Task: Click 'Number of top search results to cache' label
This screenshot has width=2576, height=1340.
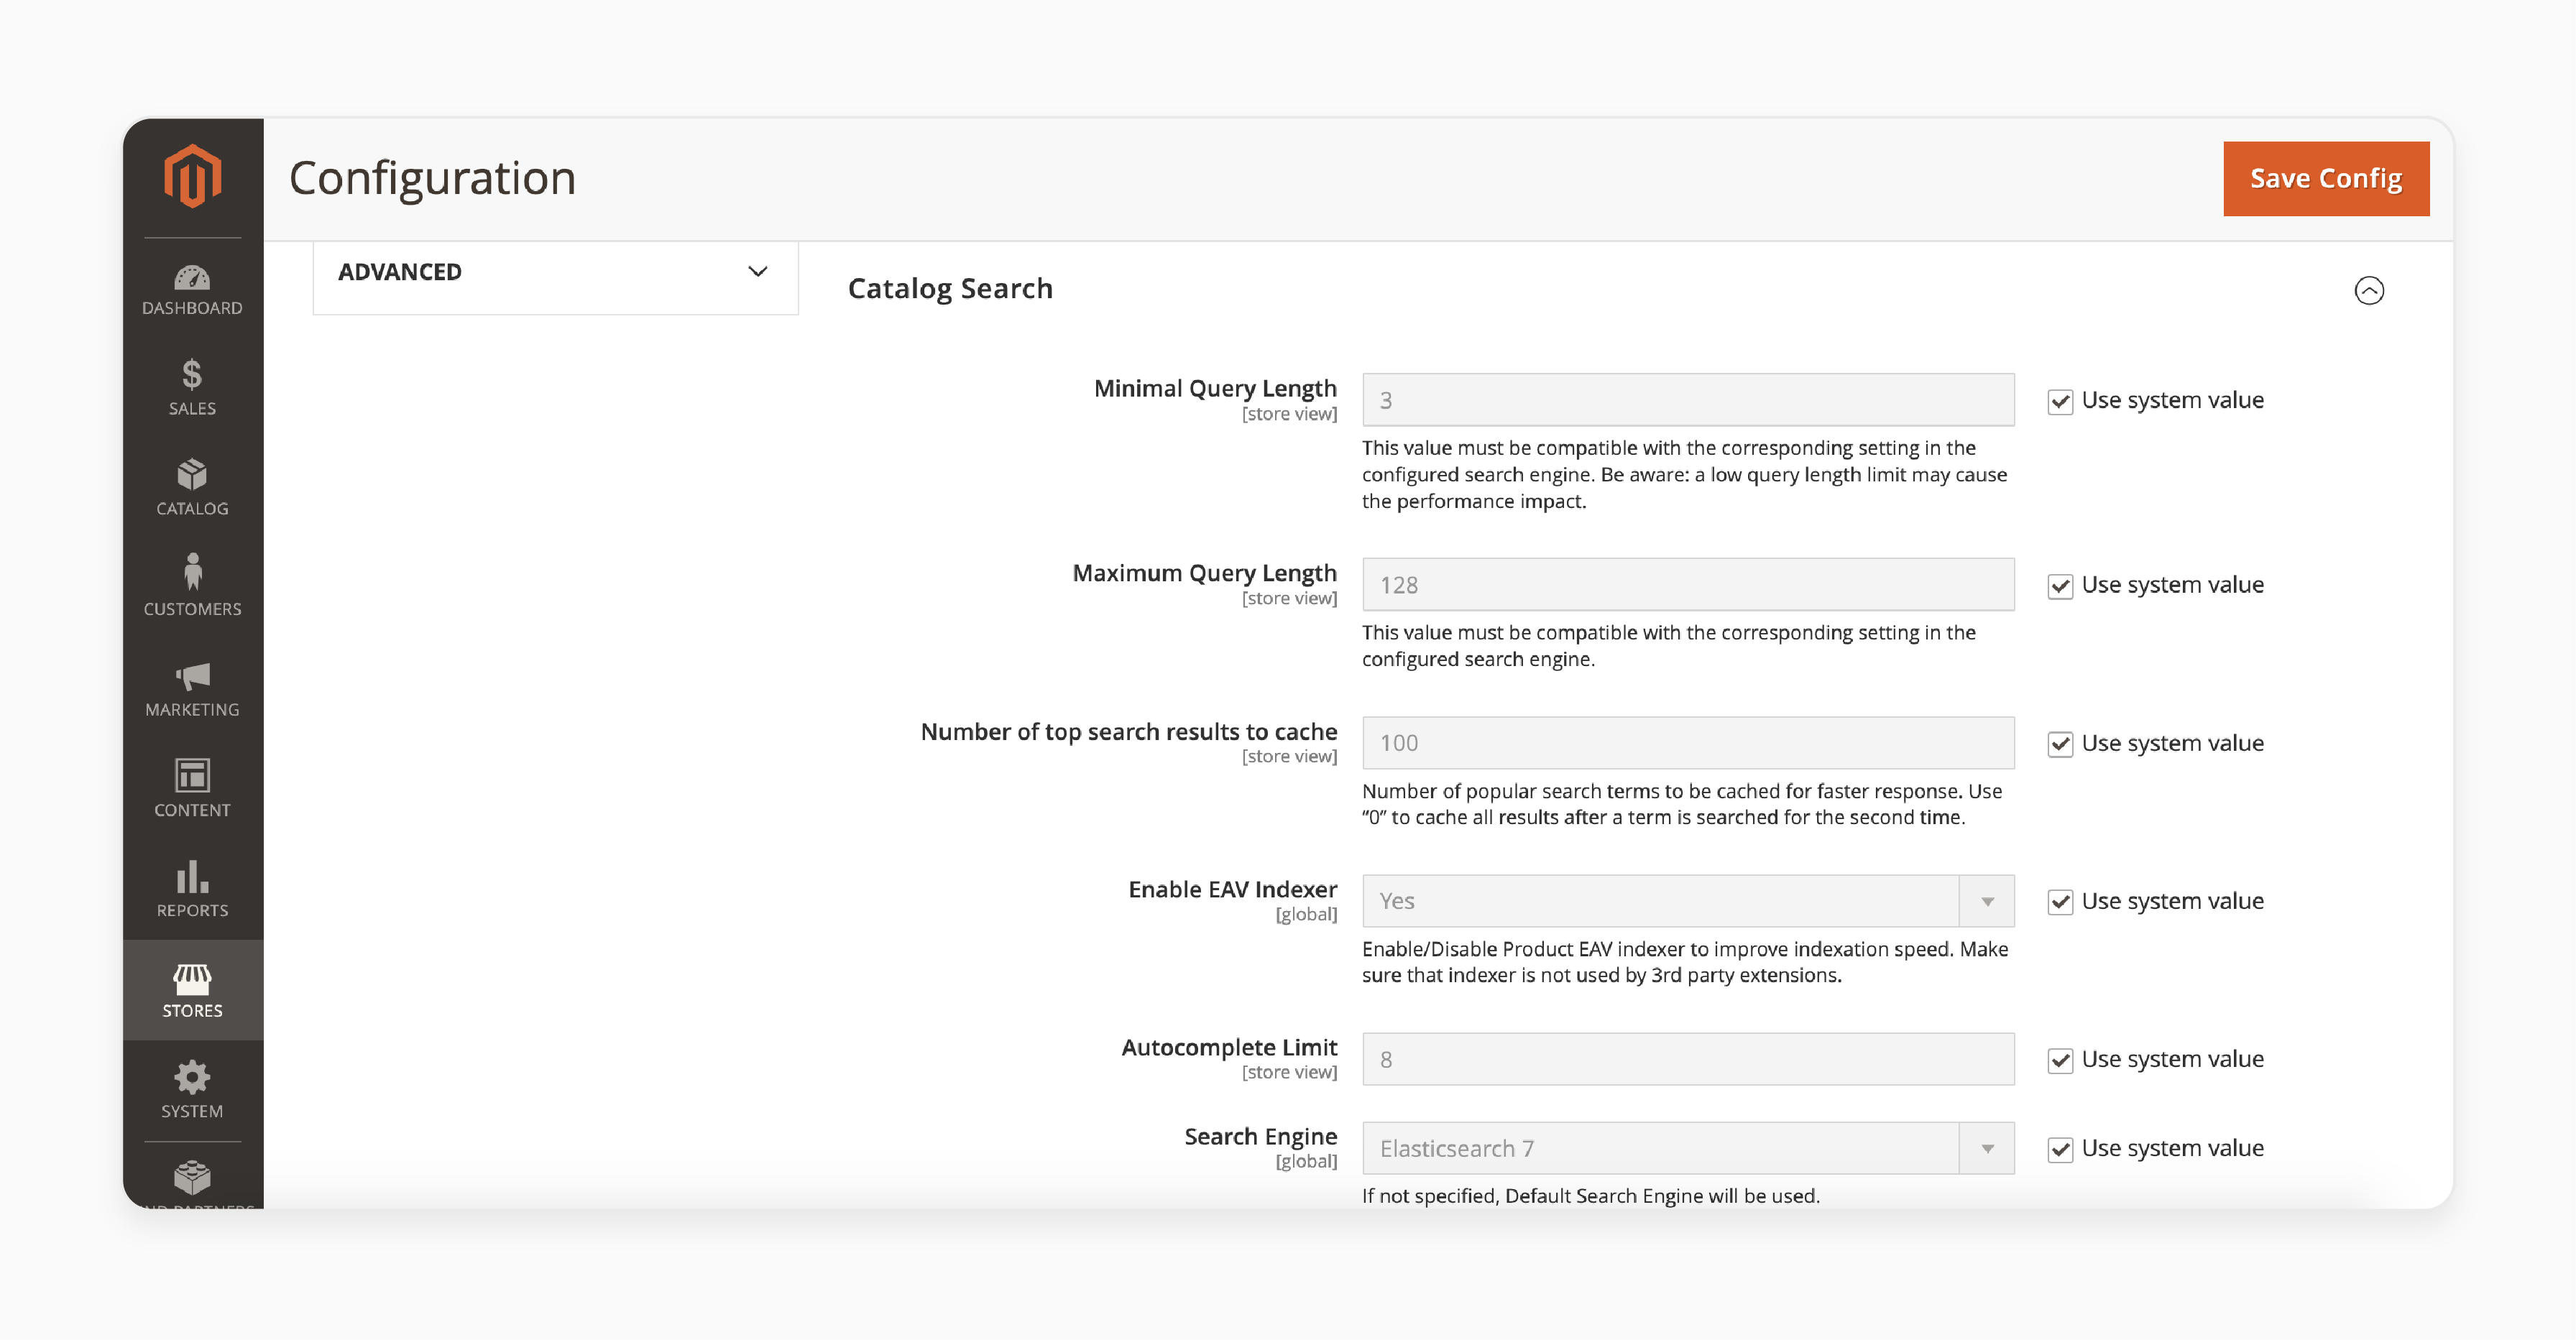Action: [x=1128, y=732]
